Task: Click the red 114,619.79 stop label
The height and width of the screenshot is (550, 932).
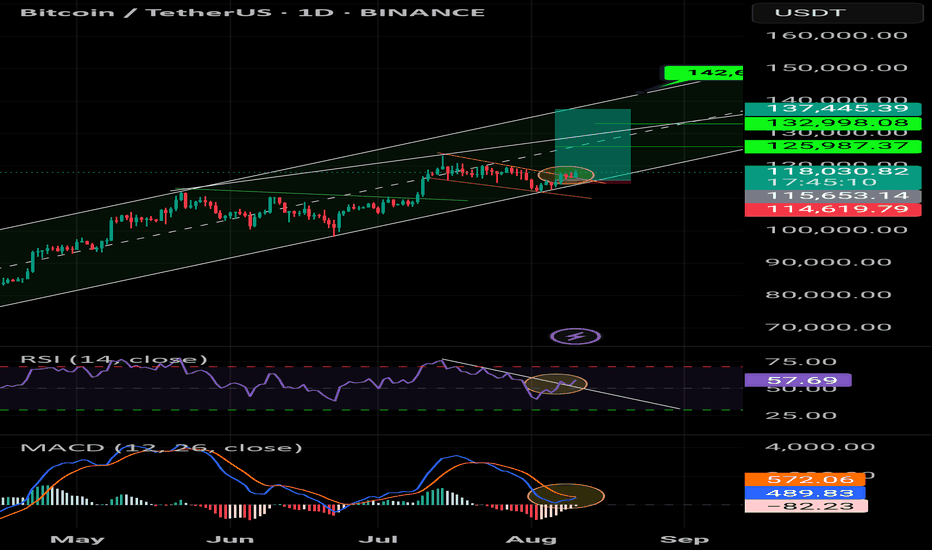Action: pos(833,209)
